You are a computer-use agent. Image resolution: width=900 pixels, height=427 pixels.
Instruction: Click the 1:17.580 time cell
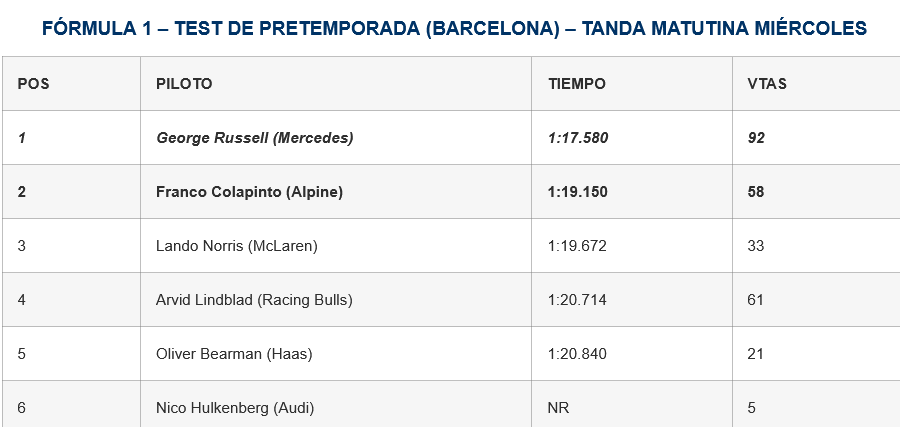click(578, 138)
